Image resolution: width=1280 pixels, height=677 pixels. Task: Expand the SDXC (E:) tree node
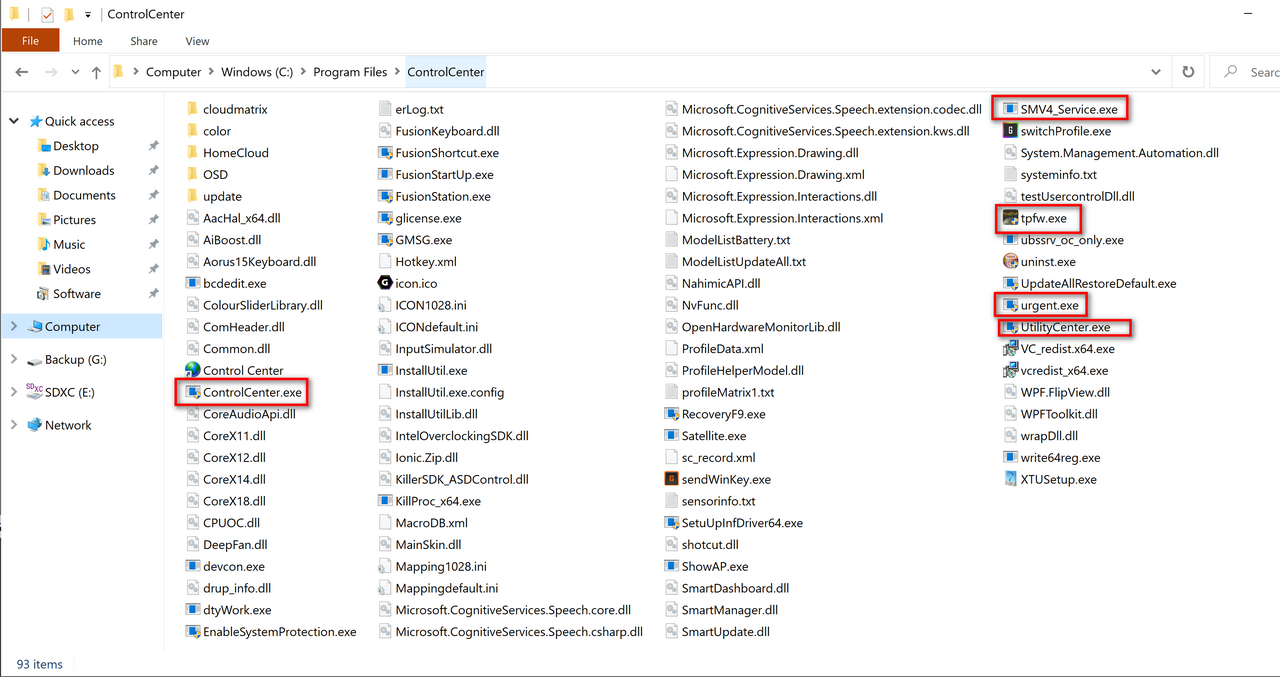point(14,392)
